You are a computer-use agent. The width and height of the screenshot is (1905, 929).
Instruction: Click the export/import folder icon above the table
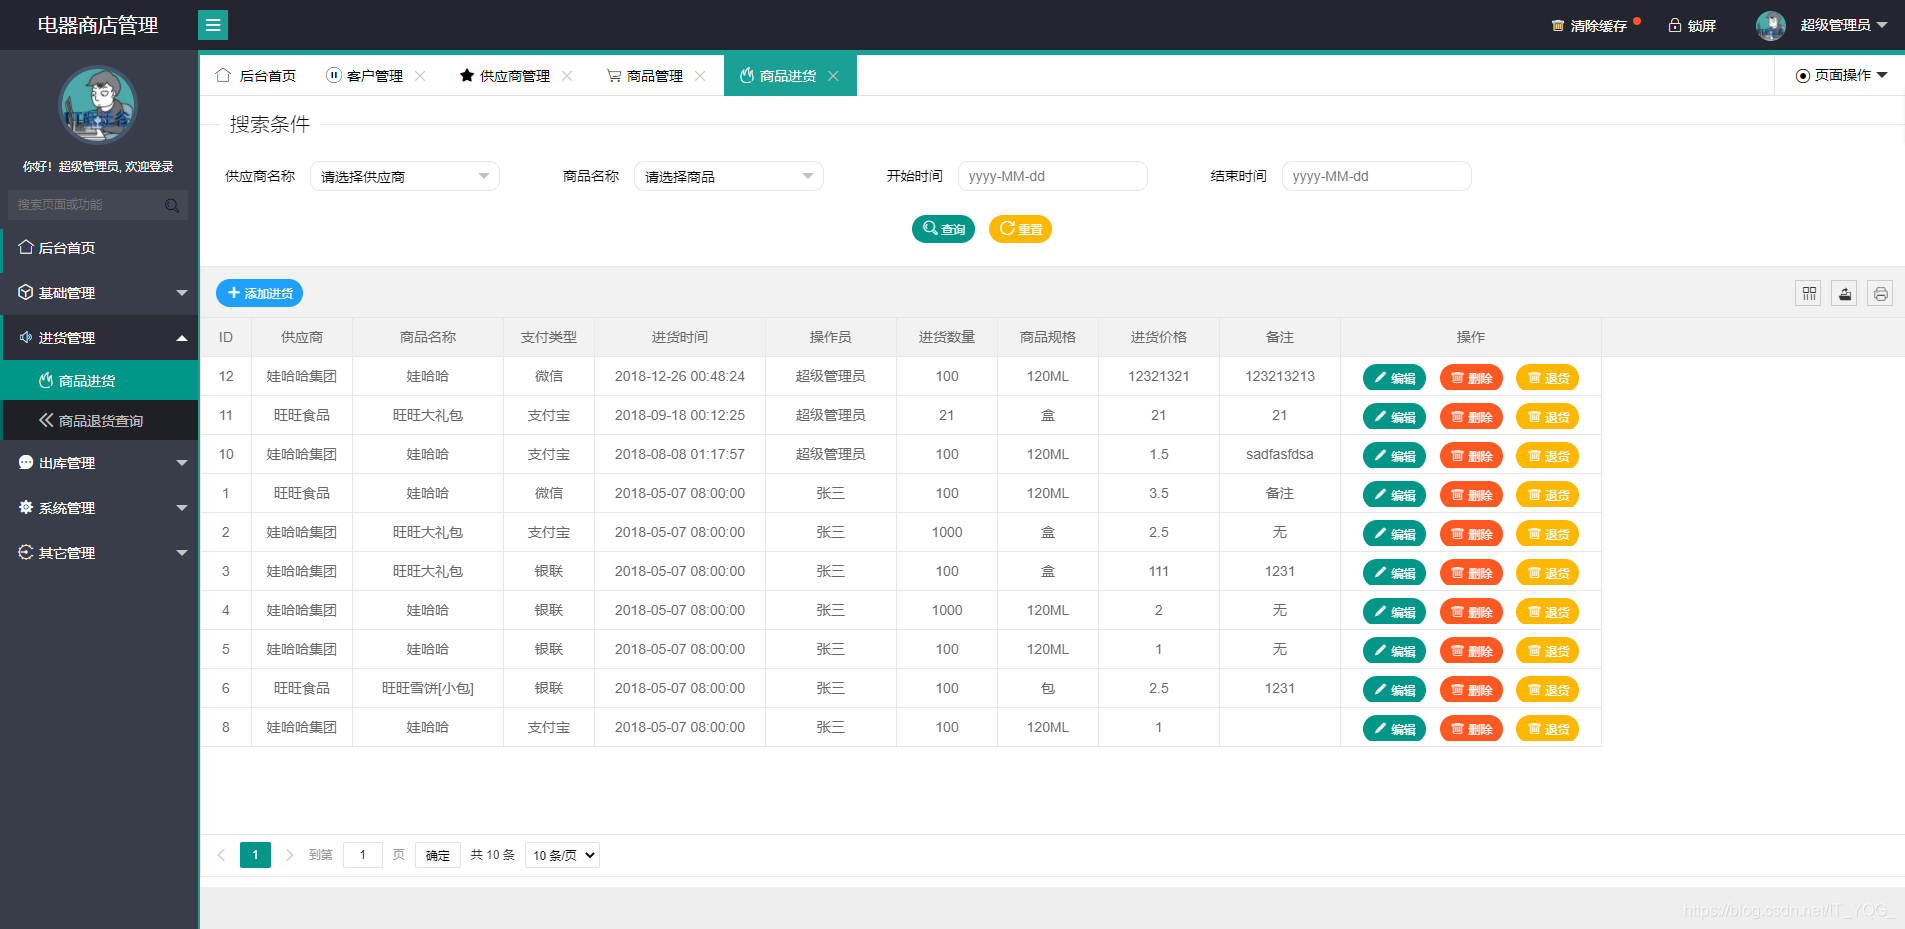point(1844,293)
